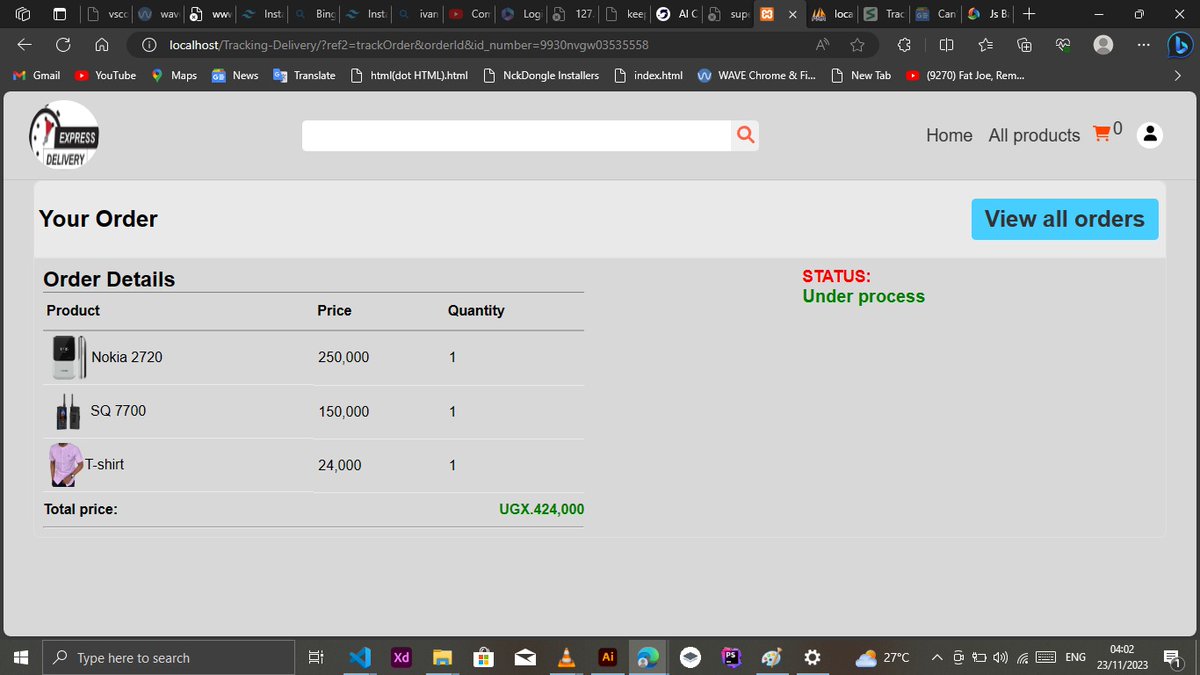
Task: Go back with the browser back arrow
Action: point(24,45)
